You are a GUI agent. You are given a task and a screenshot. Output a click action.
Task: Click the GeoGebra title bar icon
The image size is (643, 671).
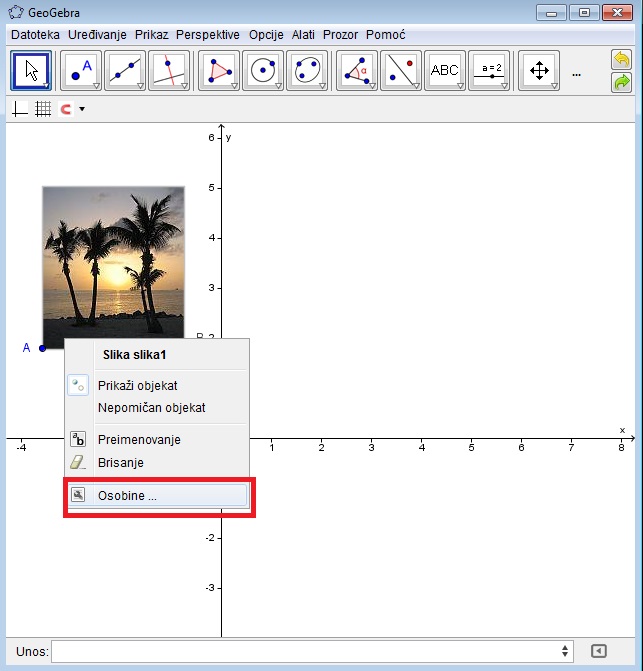pyautogui.click(x=16, y=12)
